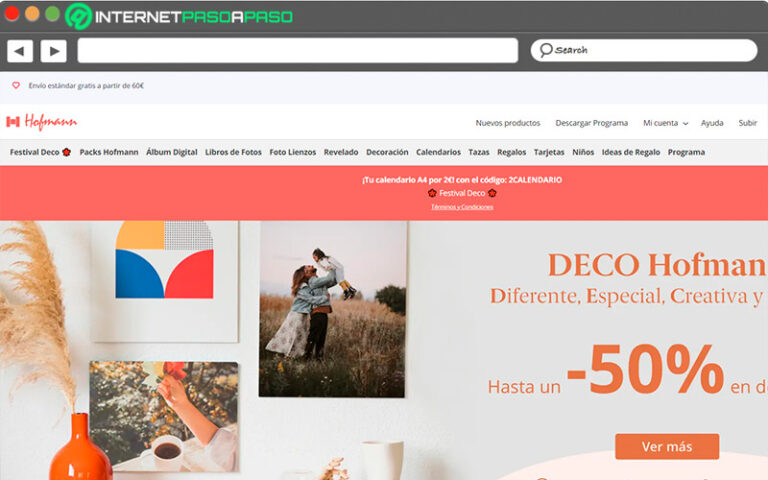Click the red flower icon beside Festival Deco menu
This screenshot has width=768, height=480.
point(67,152)
